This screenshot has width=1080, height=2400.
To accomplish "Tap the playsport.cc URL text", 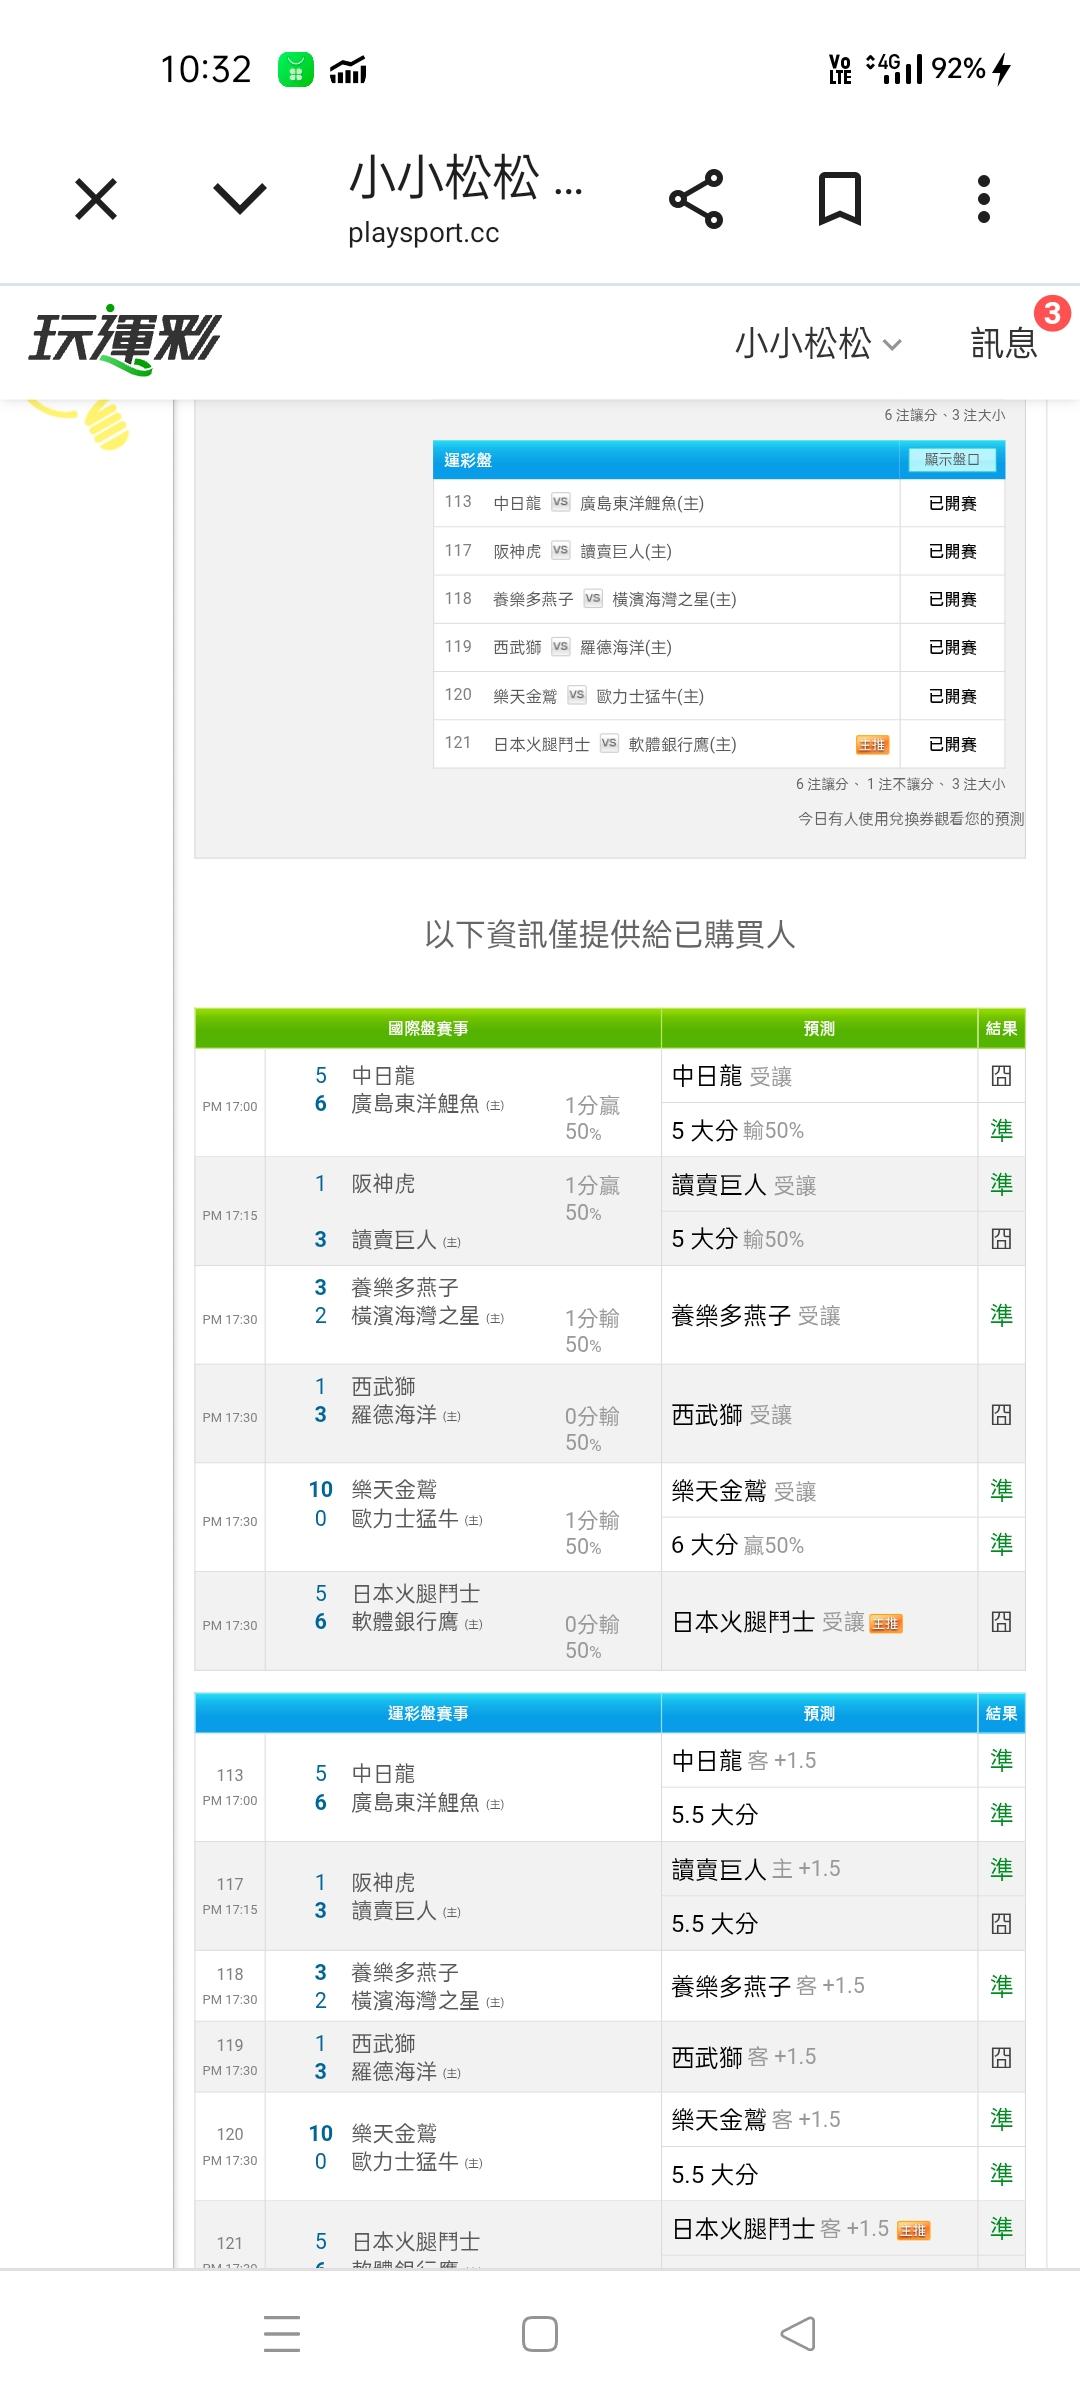I will (x=423, y=233).
